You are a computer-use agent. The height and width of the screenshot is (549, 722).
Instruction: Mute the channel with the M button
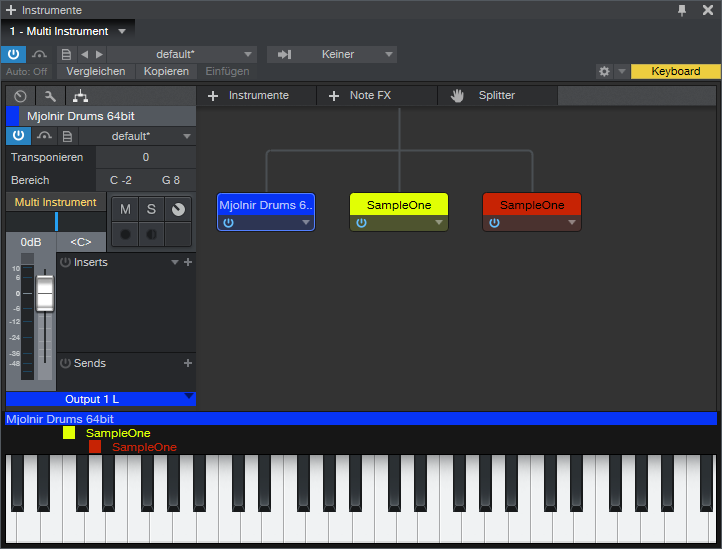pyautogui.click(x=125, y=209)
